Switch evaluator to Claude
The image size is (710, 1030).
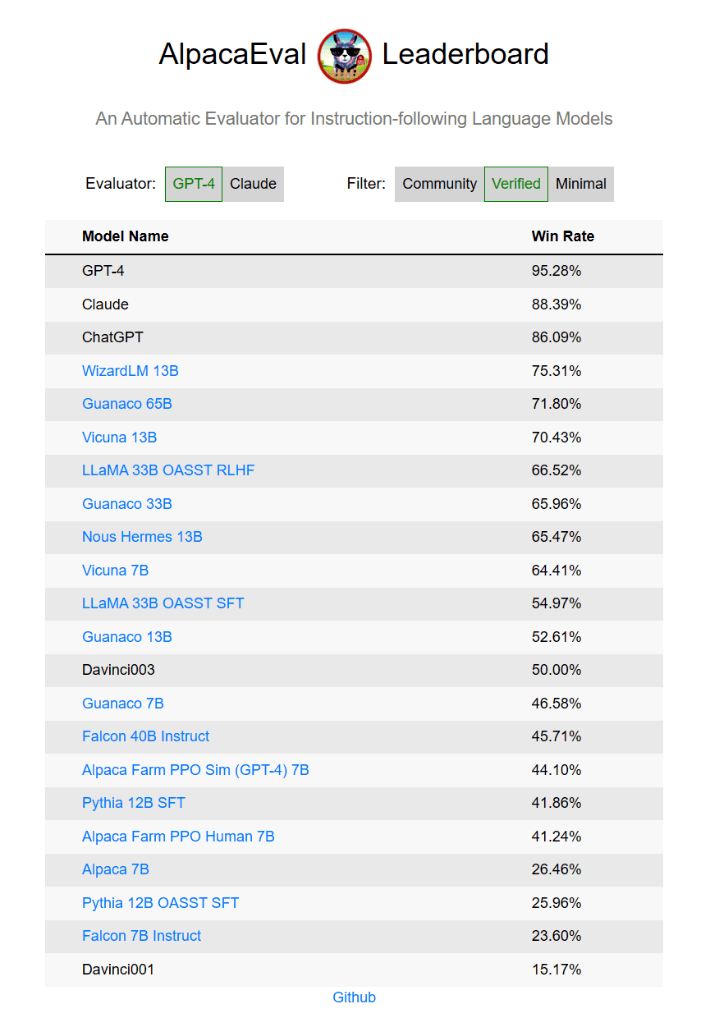tap(253, 184)
